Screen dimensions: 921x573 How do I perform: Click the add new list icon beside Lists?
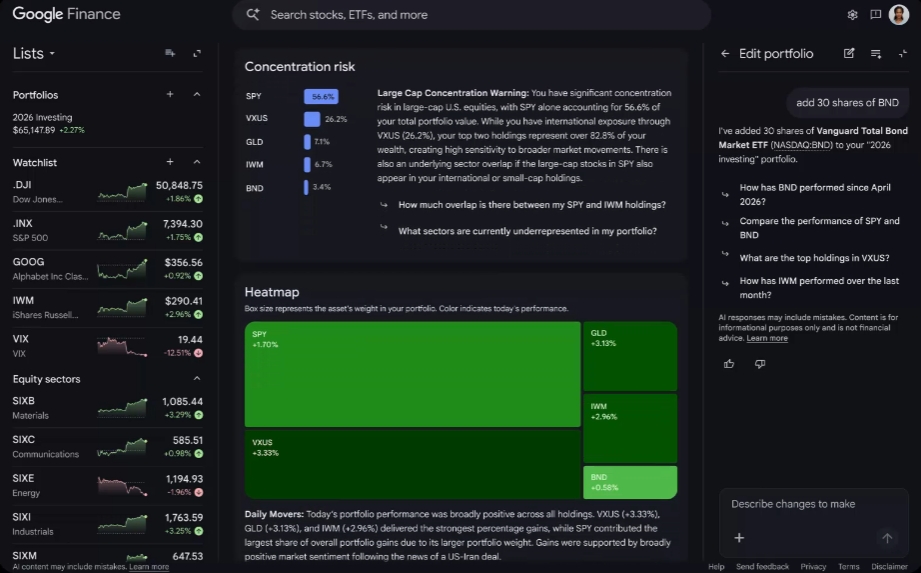point(170,53)
